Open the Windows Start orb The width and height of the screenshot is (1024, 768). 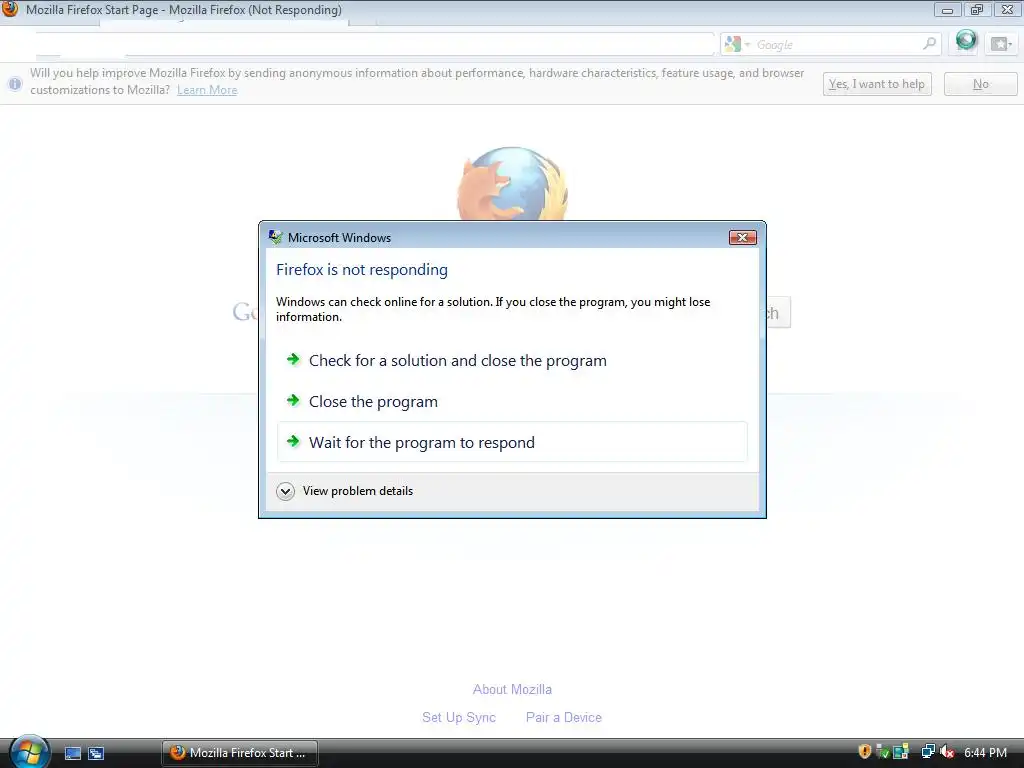tap(28, 752)
